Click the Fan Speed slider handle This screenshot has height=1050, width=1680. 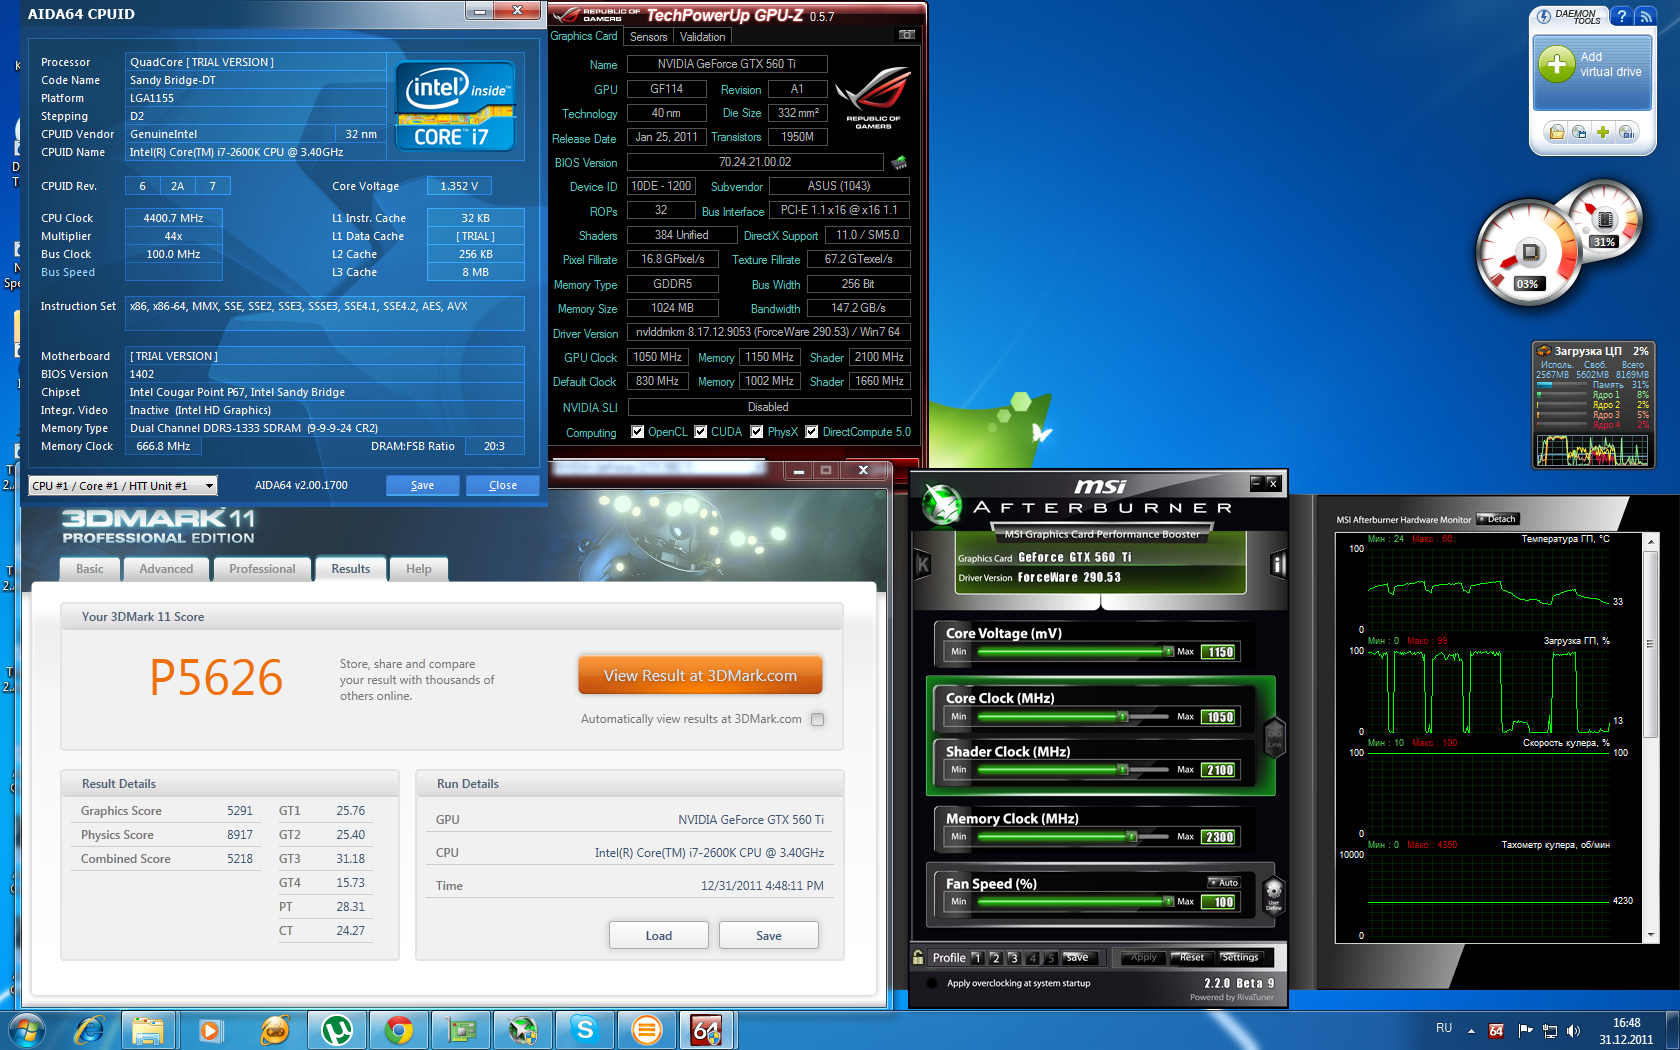coord(1169,901)
